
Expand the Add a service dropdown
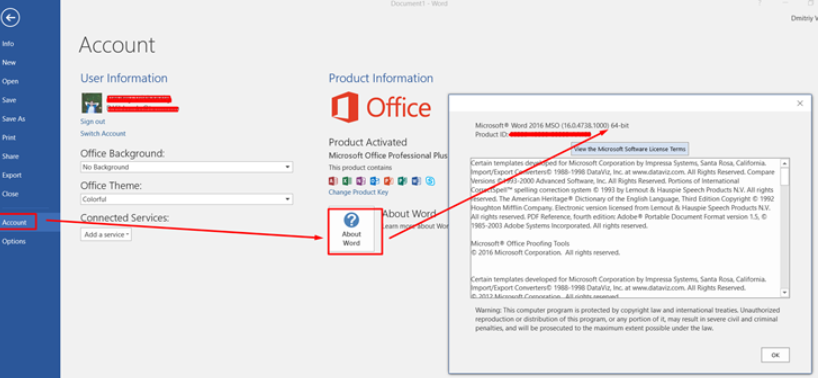106,234
